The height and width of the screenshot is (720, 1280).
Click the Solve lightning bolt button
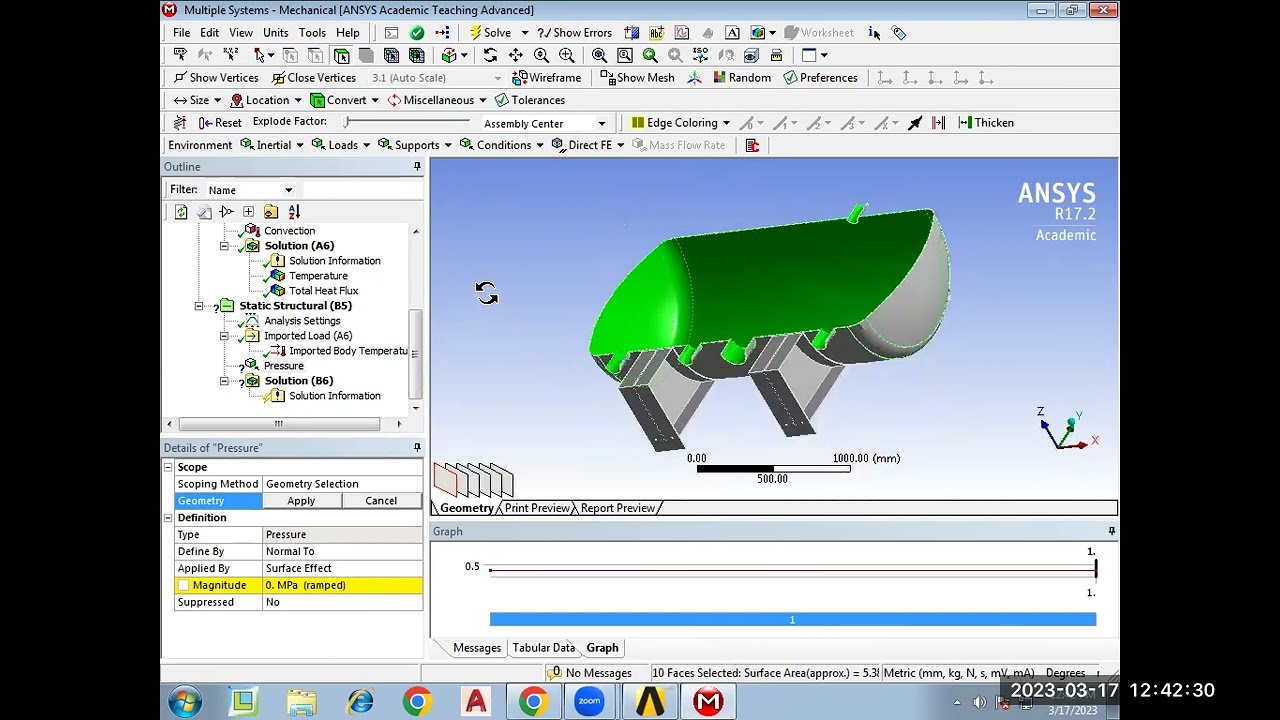[x=490, y=33]
